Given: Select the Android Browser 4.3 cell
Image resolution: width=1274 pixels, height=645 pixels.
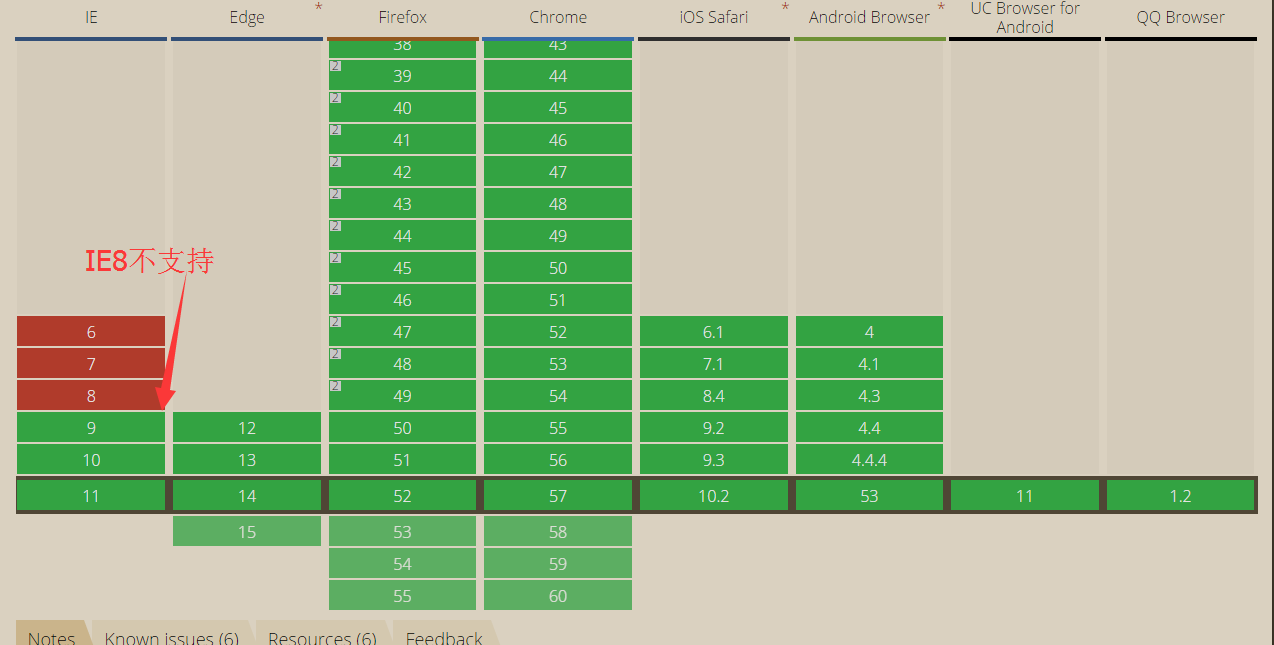Looking at the screenshot, I should point(869,396).
